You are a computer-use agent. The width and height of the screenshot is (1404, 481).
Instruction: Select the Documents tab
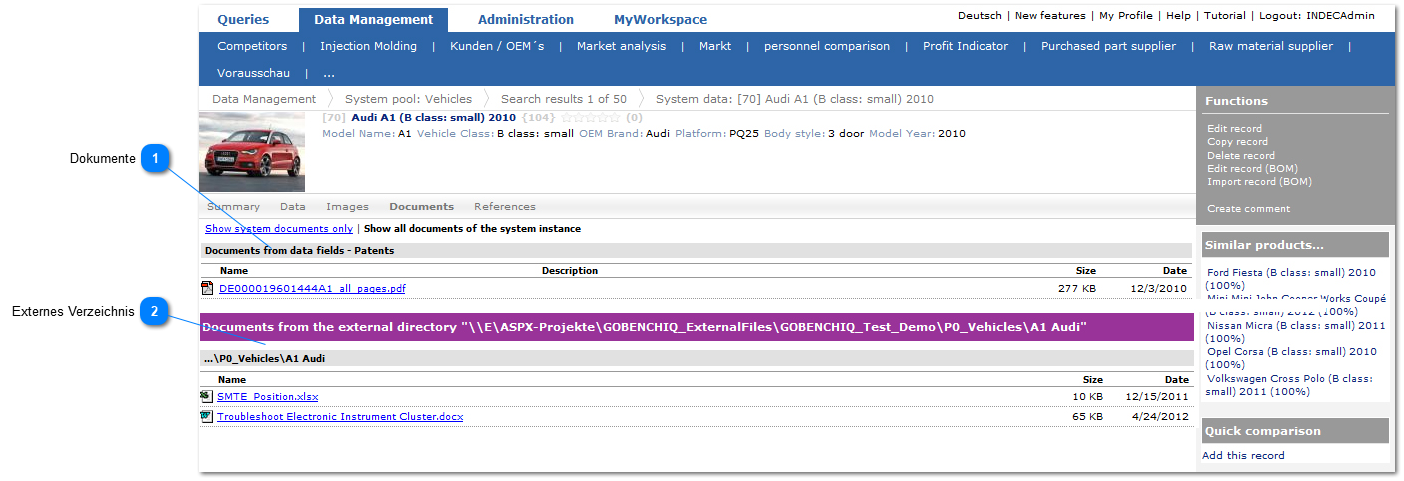[x=421, y=207]
